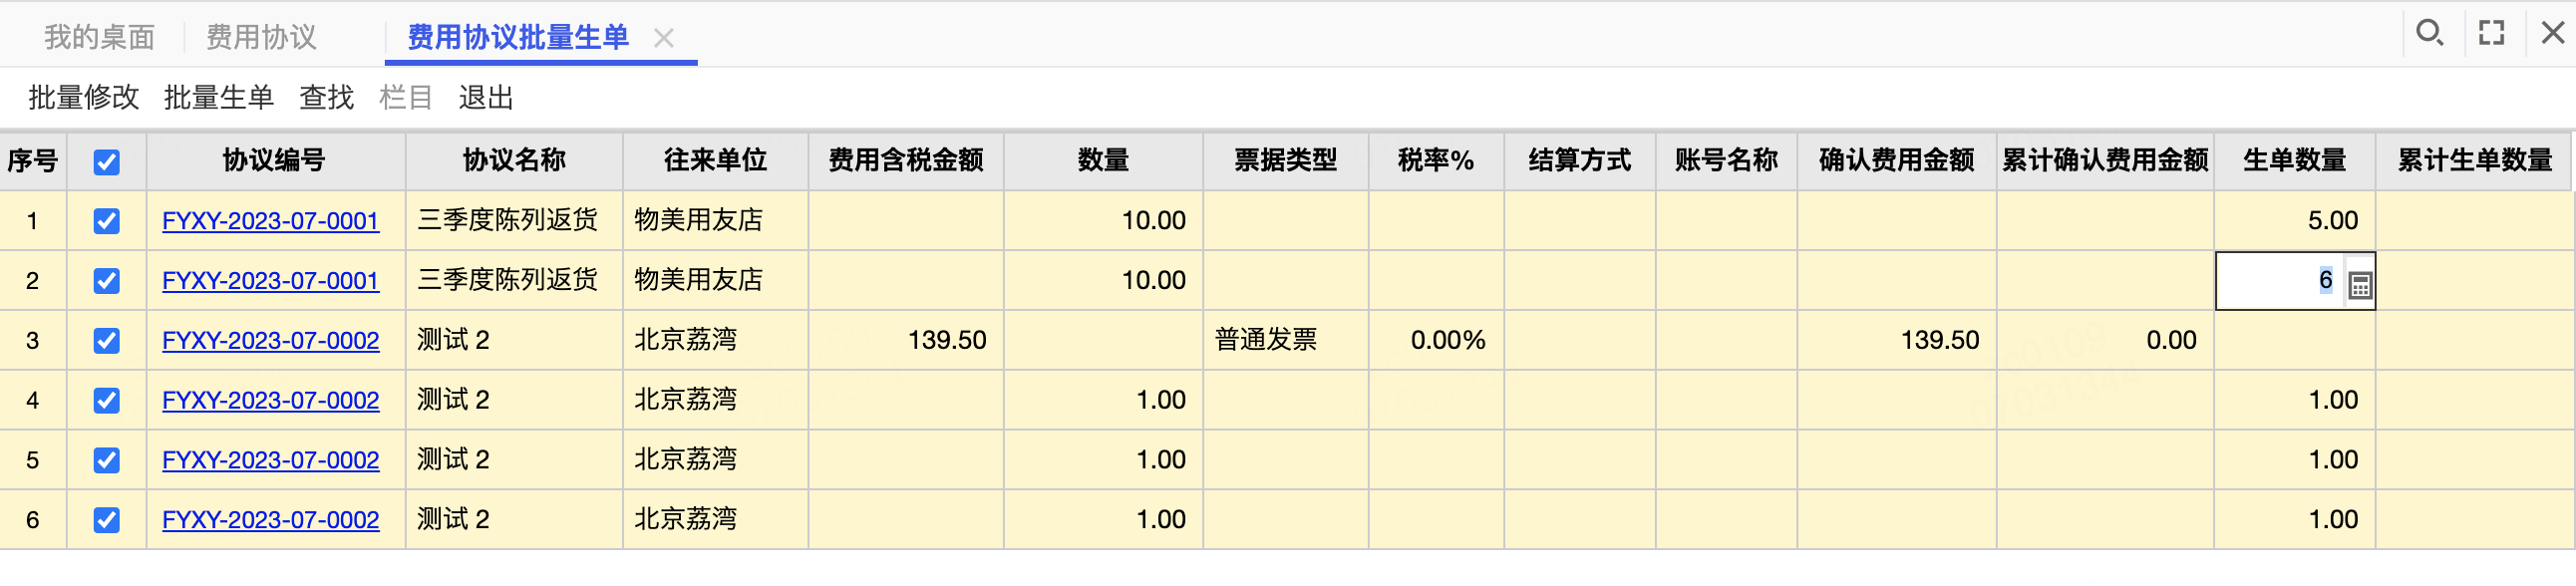The height and width of the screenshot is (586, 2576).
Task: Open the calculator icon in 生单数量 cell
Action: click(2360, 285)
